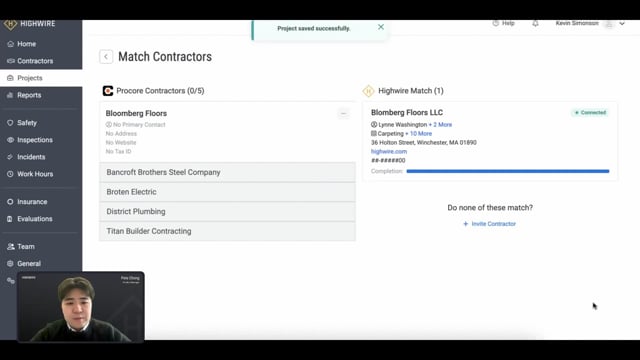Viewport: 640px width, 360px height.
Task: Click the Insurance sidebar icon
Action: point(10,202)
